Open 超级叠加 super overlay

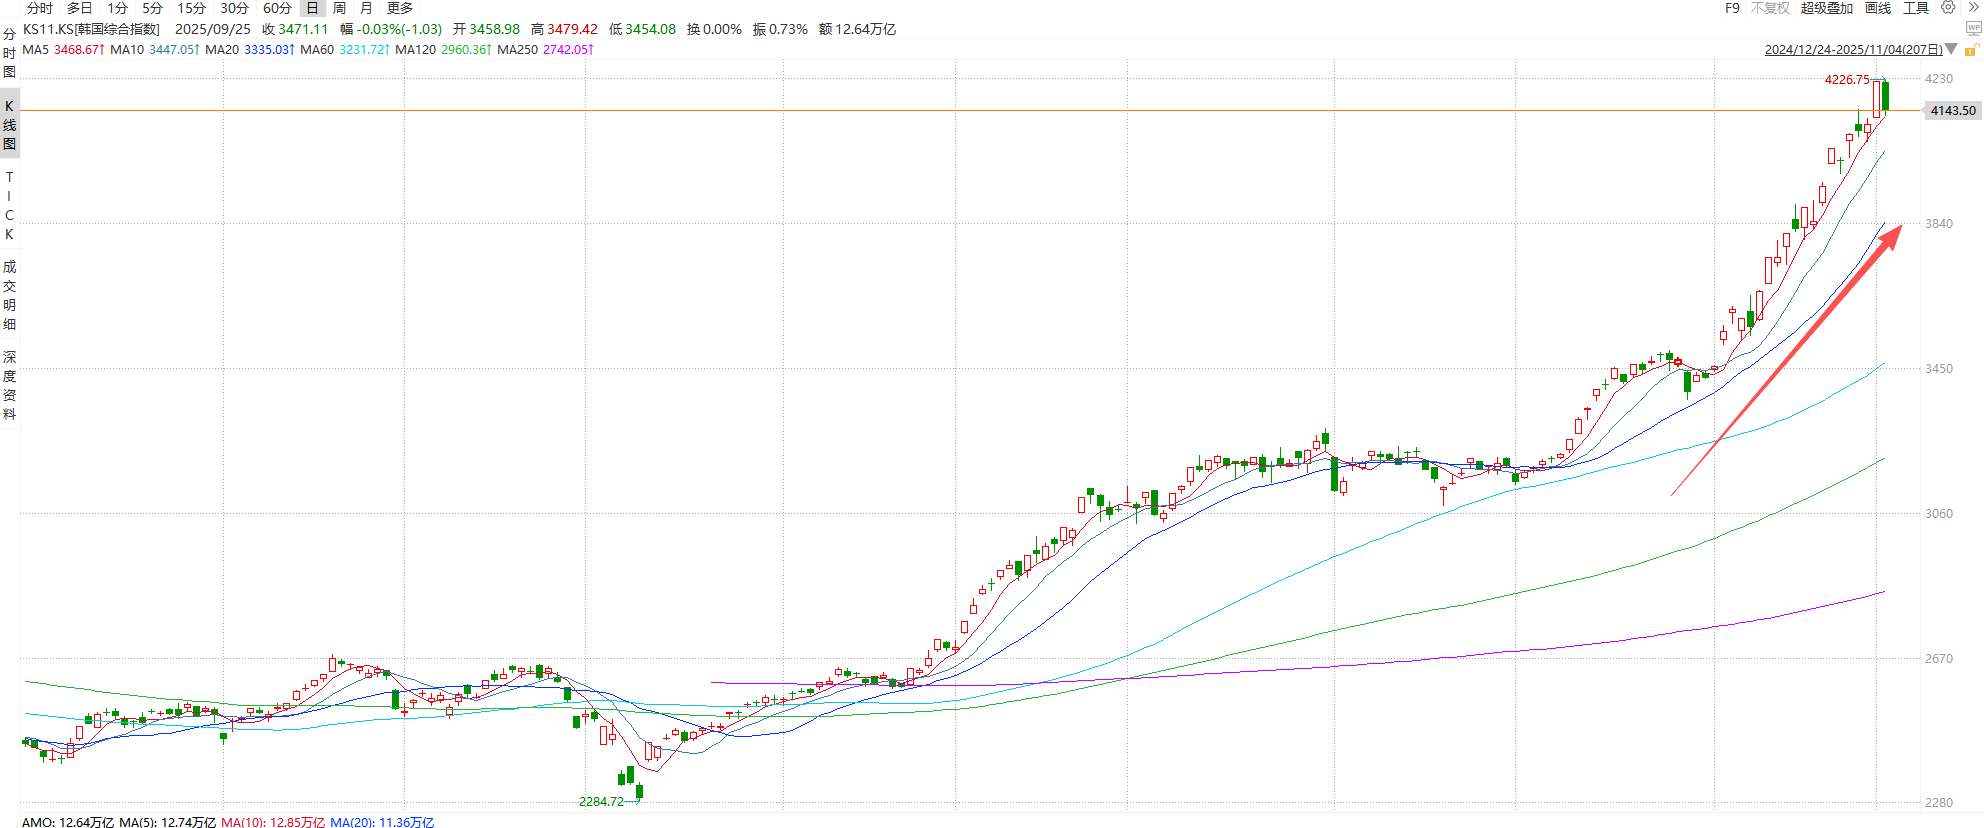[1827, 8]
